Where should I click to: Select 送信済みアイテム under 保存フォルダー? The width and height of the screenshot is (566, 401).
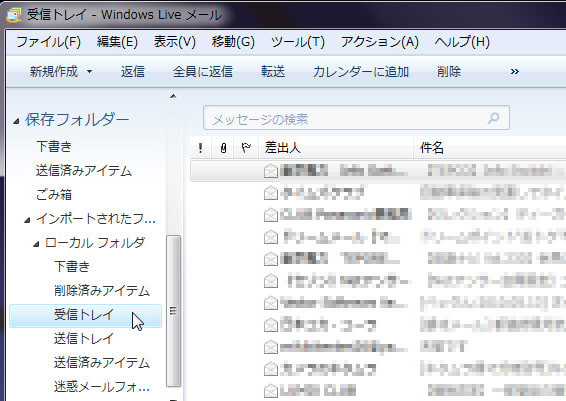84,170
